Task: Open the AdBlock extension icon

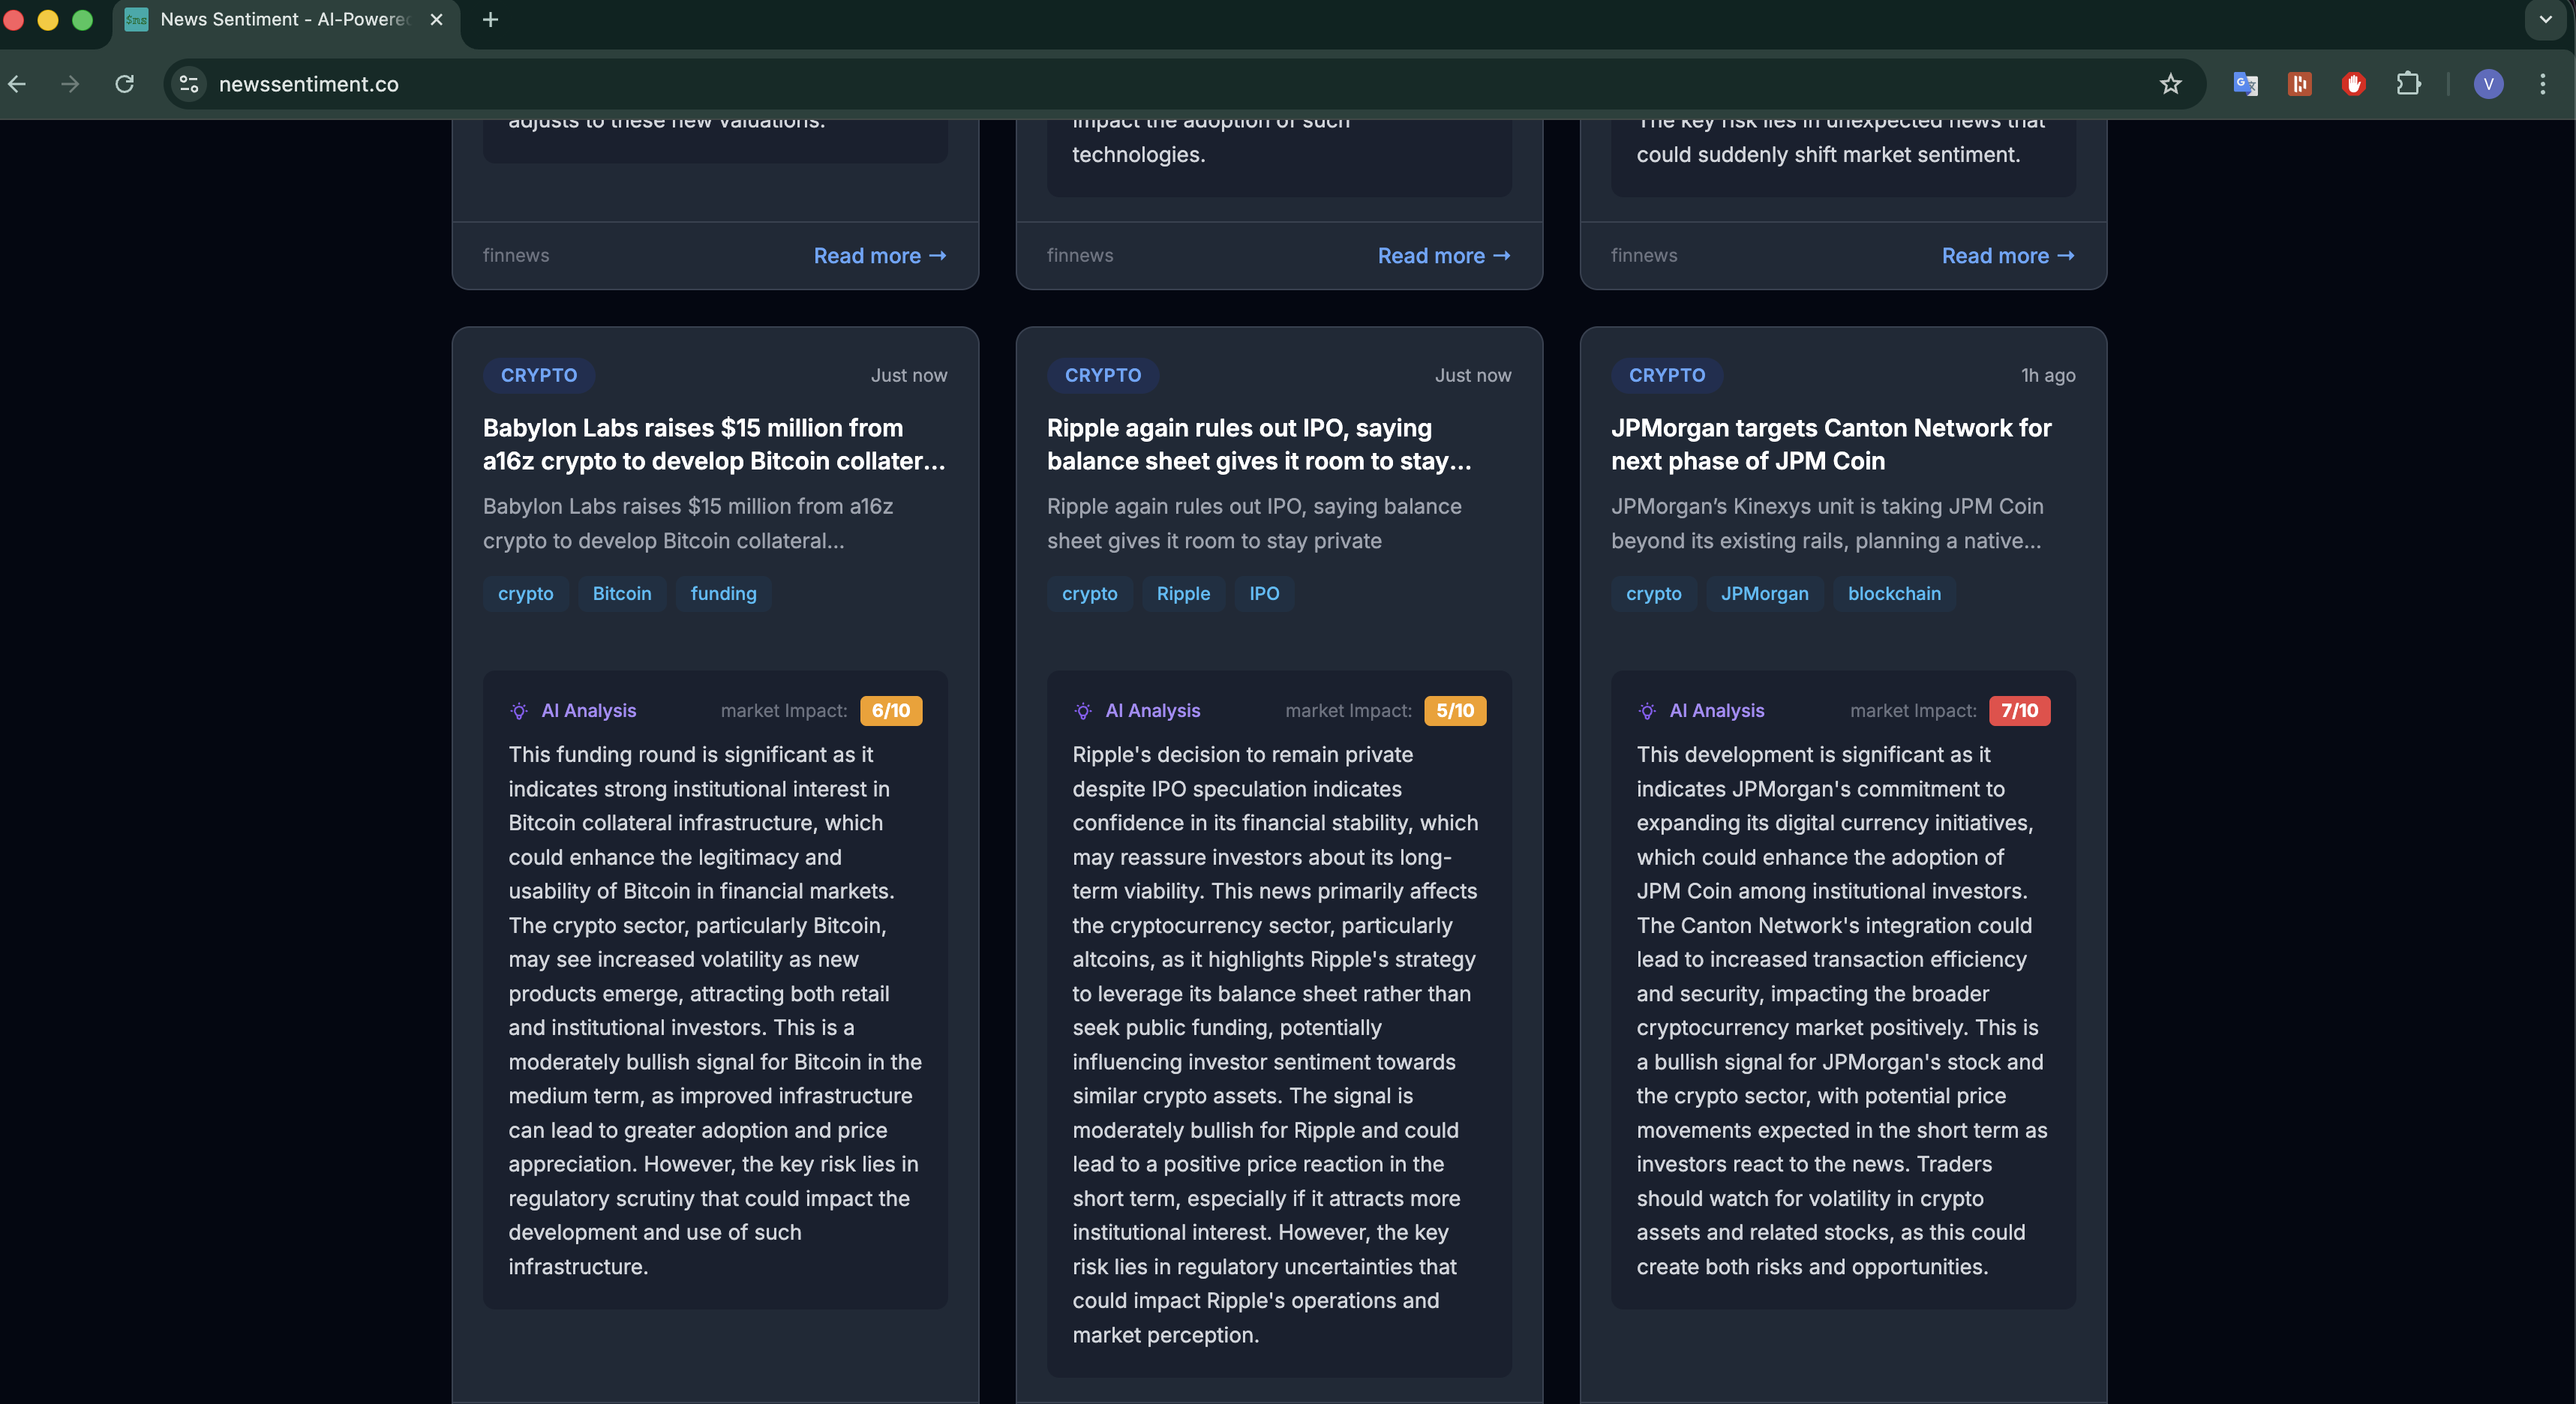Action: pos(2353,84)
